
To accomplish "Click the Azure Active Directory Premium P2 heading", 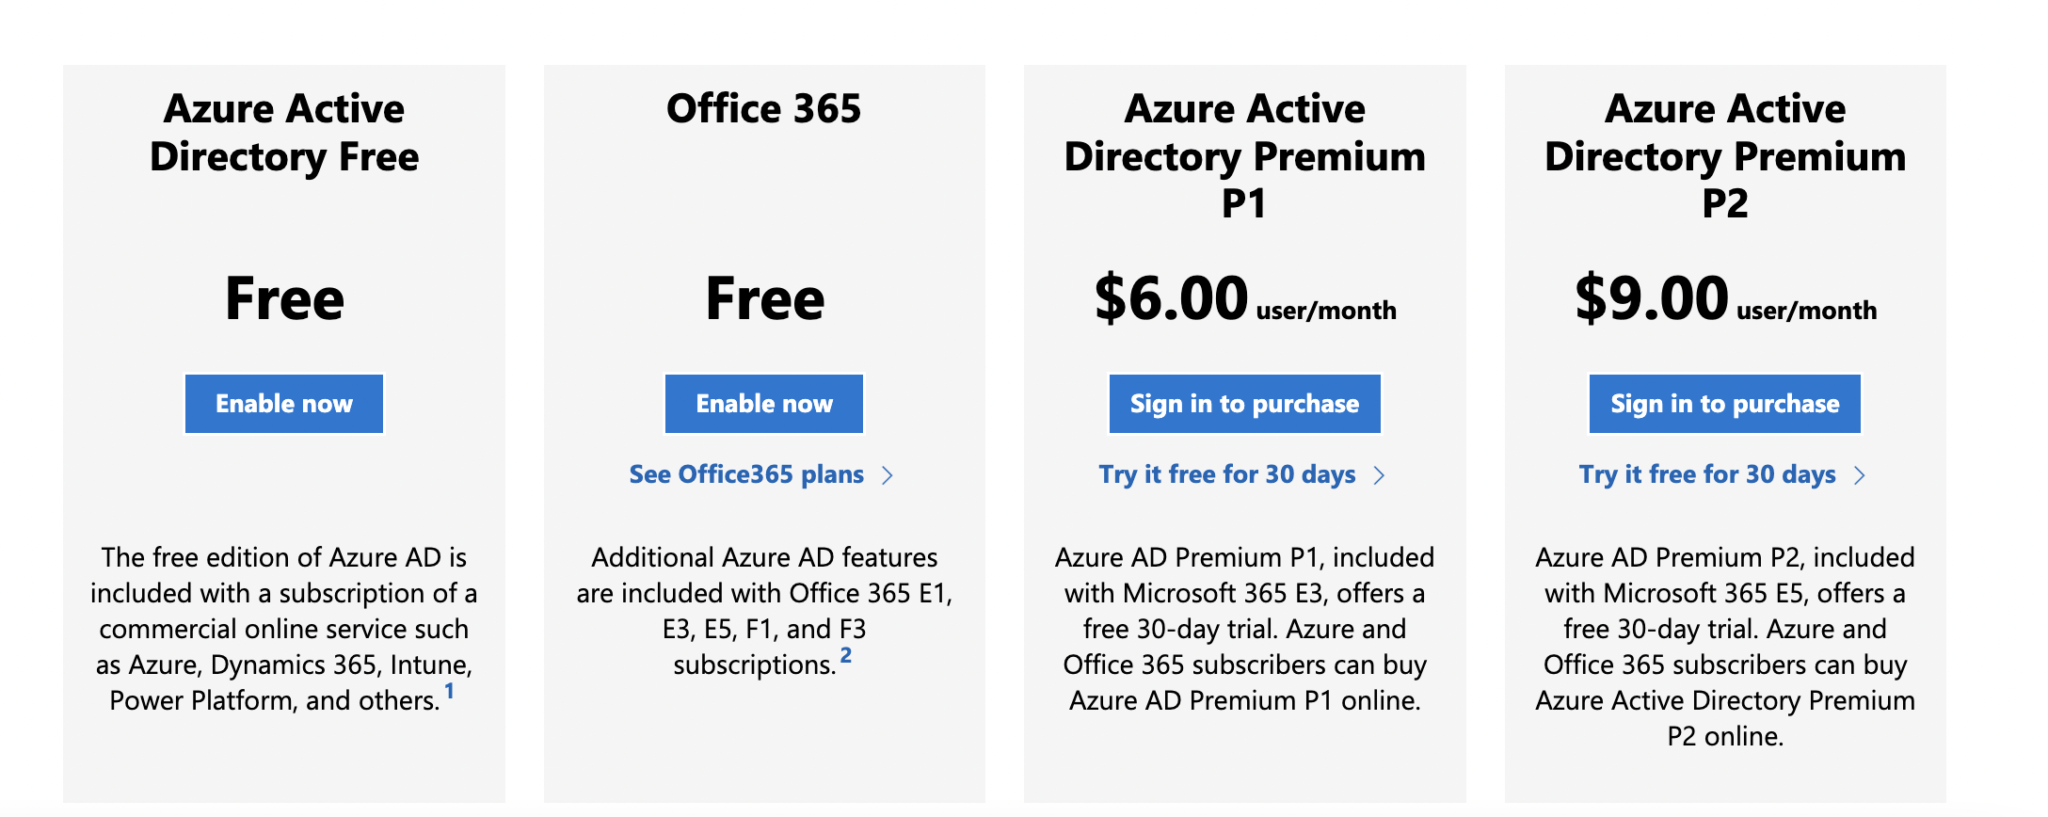I will tap(1724, 156).
